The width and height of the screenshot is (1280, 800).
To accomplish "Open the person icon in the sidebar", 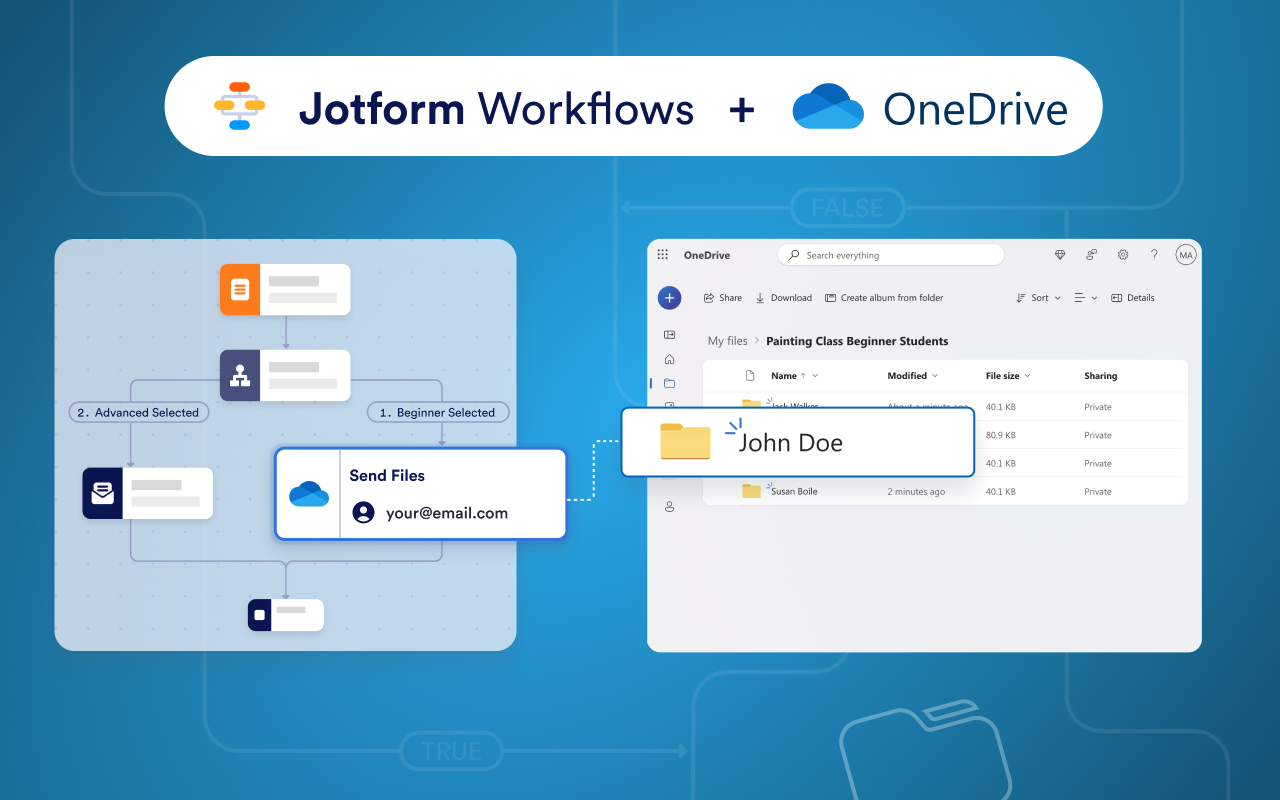I will [x=669, y=507].
